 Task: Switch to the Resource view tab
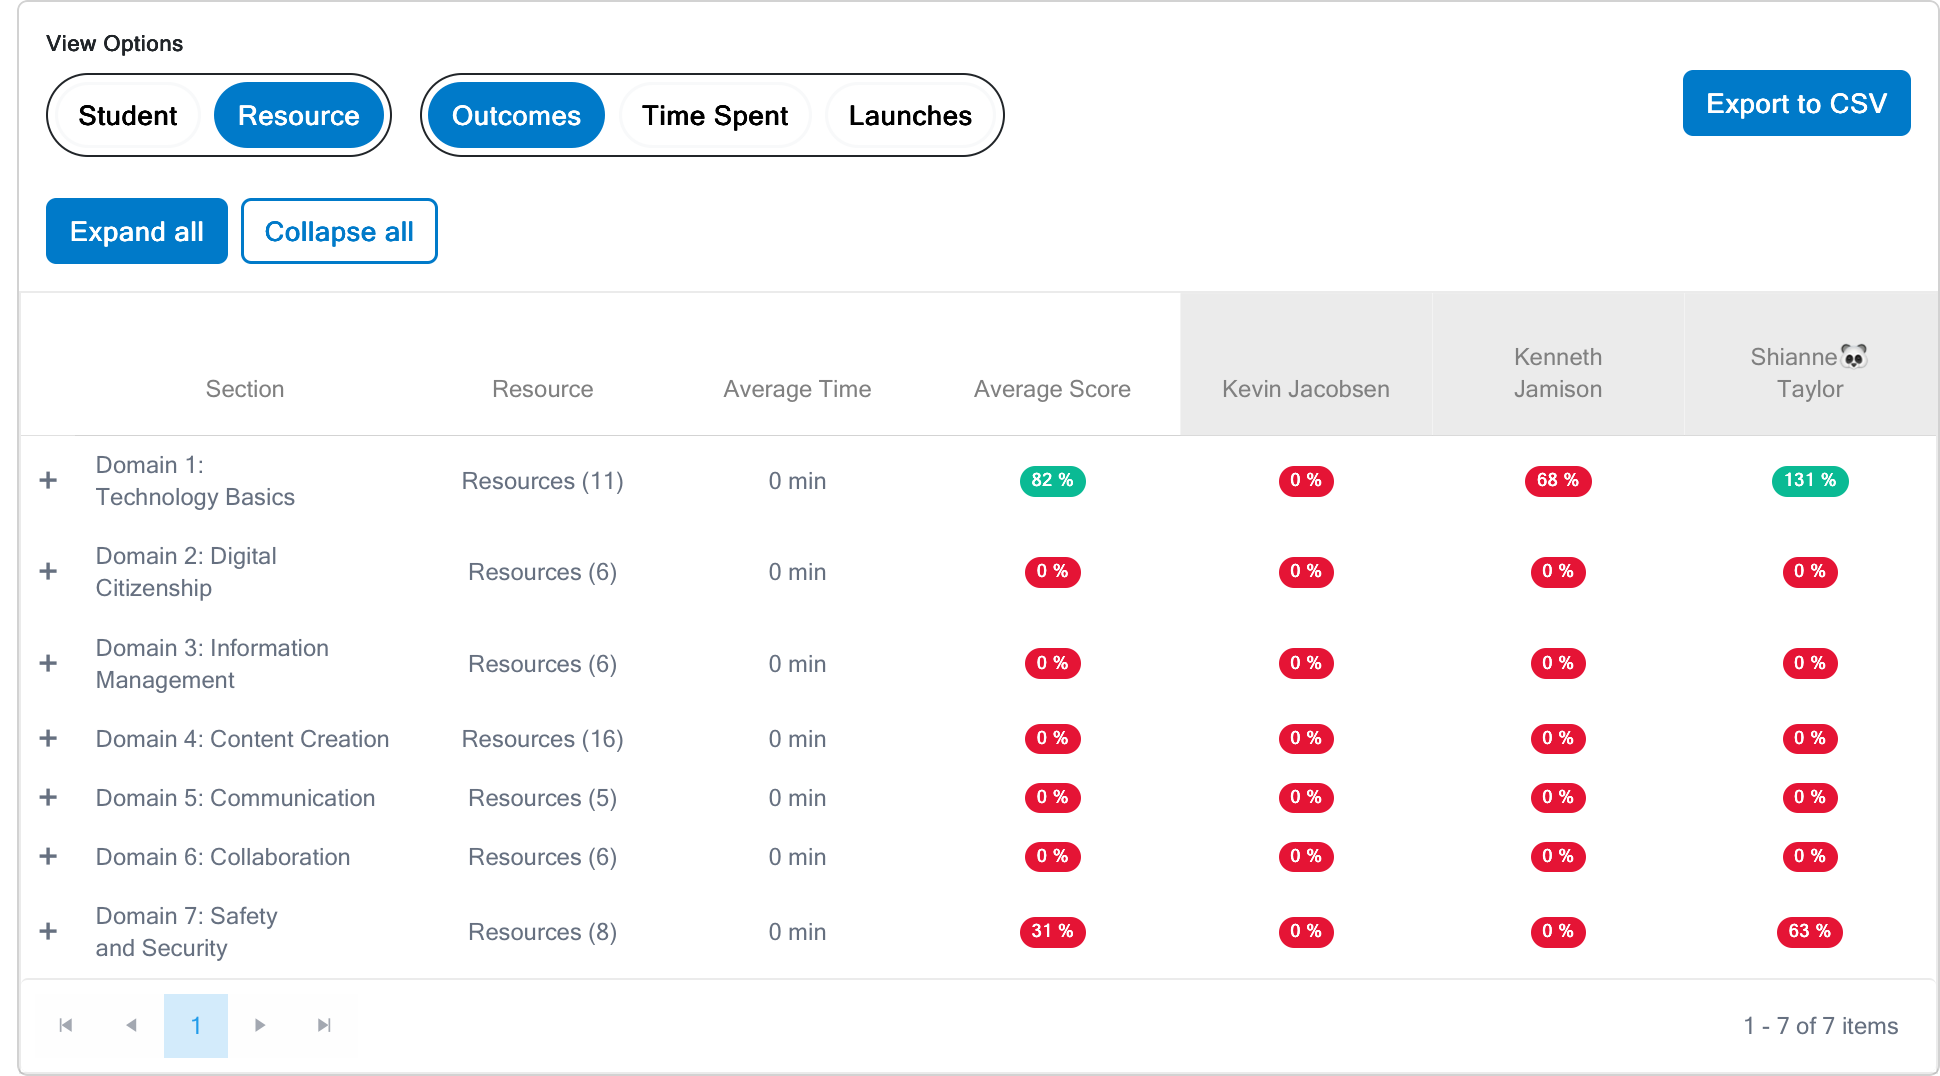299,115
